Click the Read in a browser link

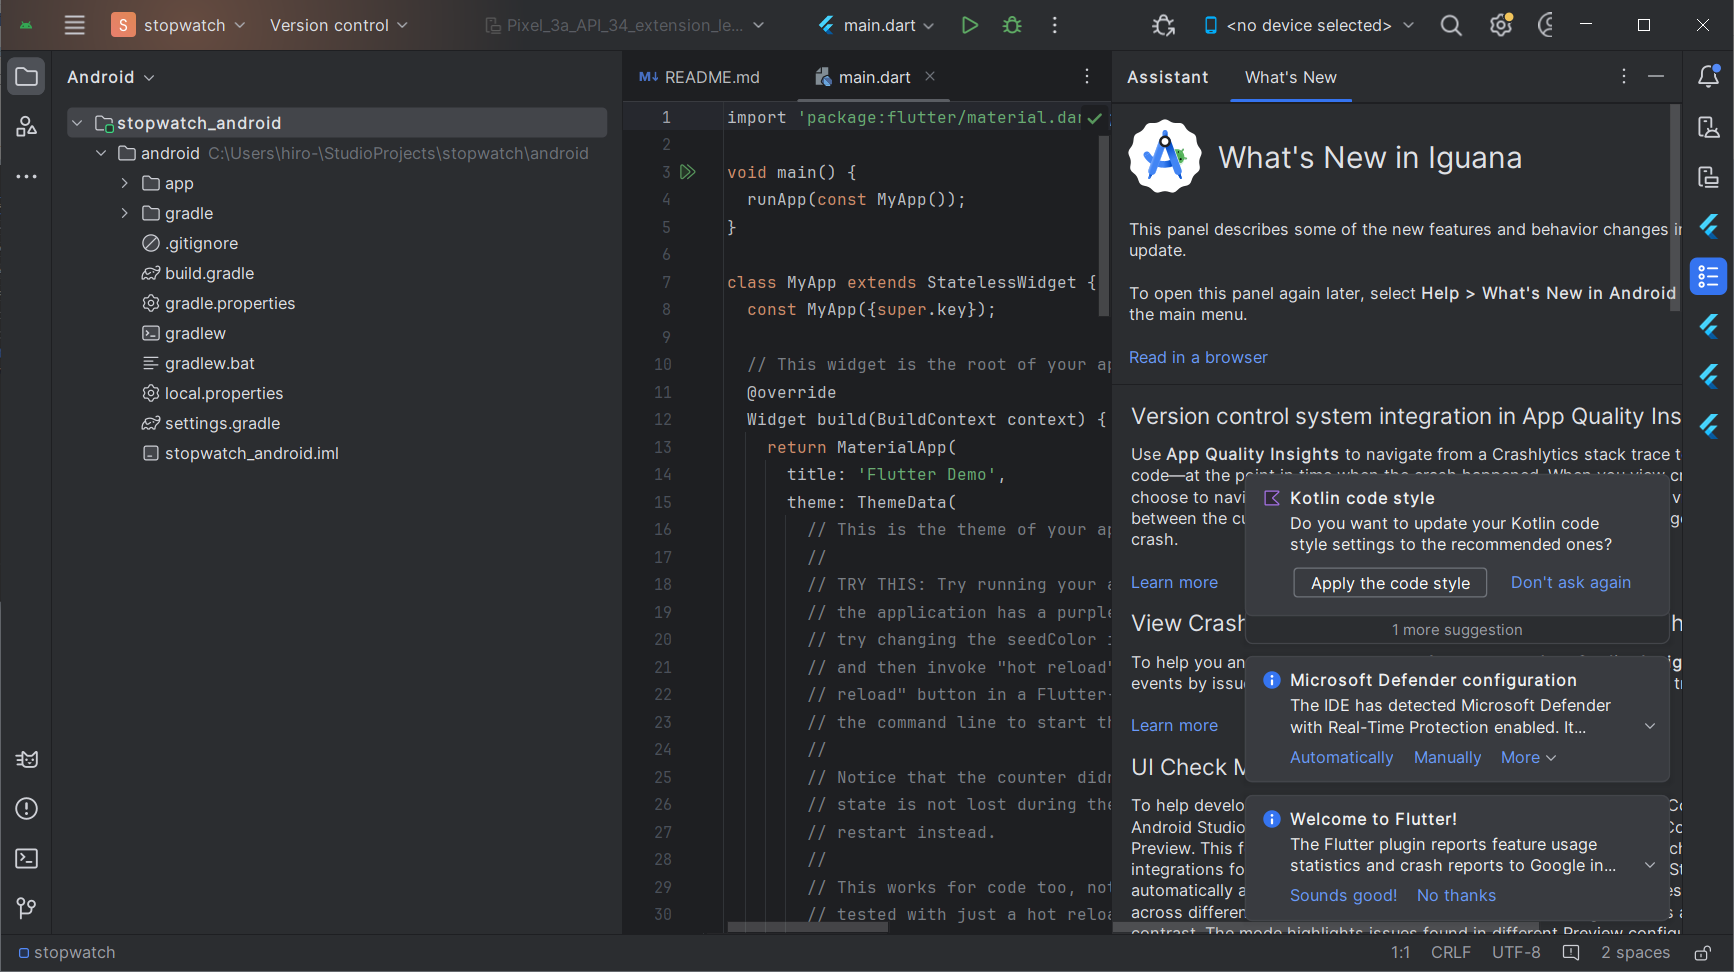tap(1198, 357)
